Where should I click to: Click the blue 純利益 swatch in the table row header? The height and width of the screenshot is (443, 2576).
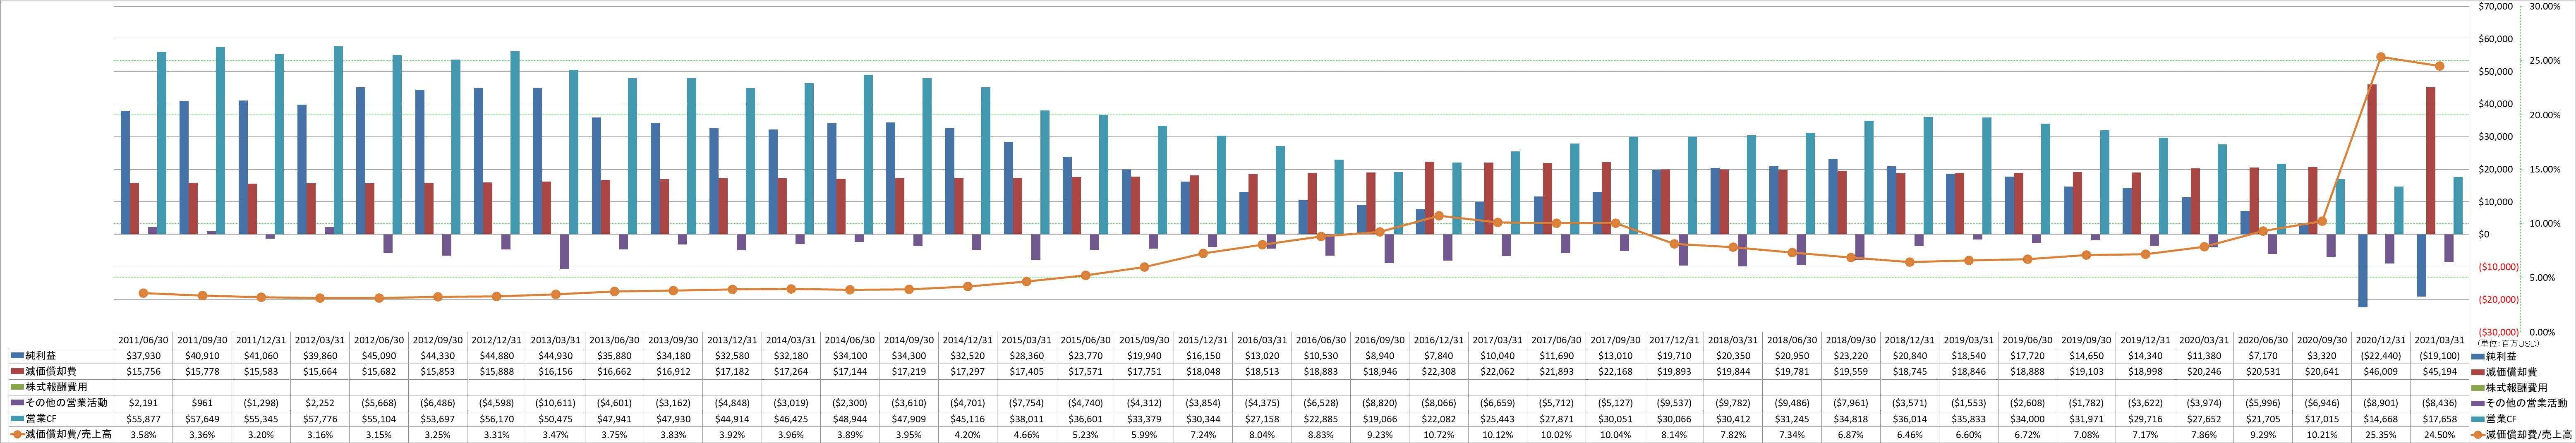click(x=17, y=356)
